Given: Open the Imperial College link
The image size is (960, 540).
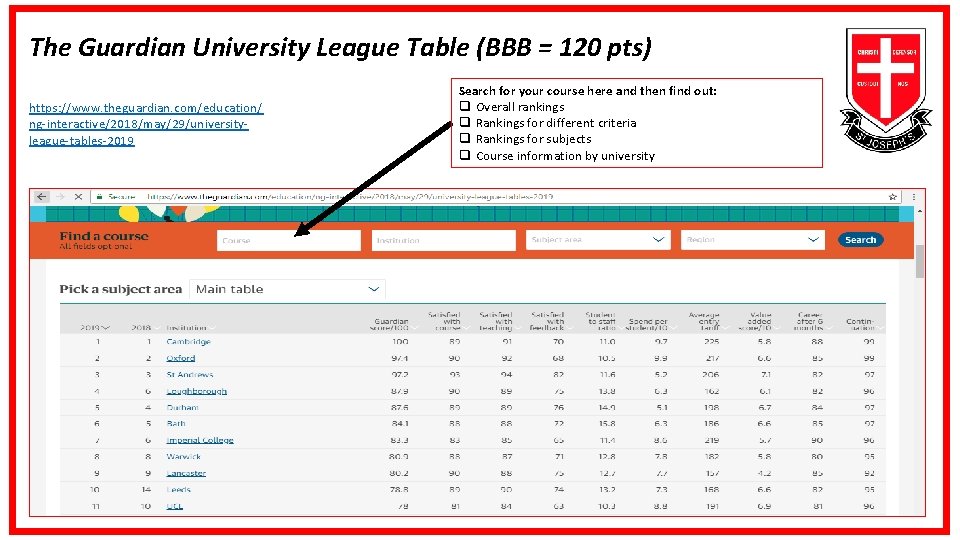Looking at the screenshot, I should tap(200, 440).
